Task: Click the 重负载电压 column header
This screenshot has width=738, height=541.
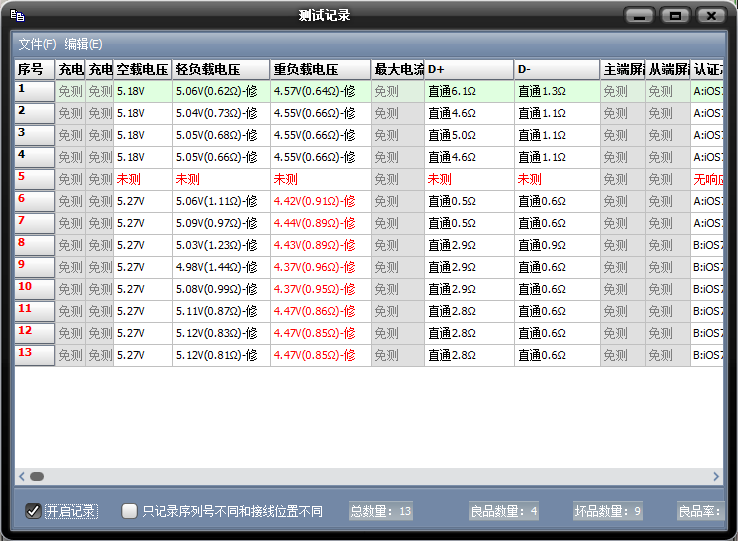Action: (x=320, y=69)
